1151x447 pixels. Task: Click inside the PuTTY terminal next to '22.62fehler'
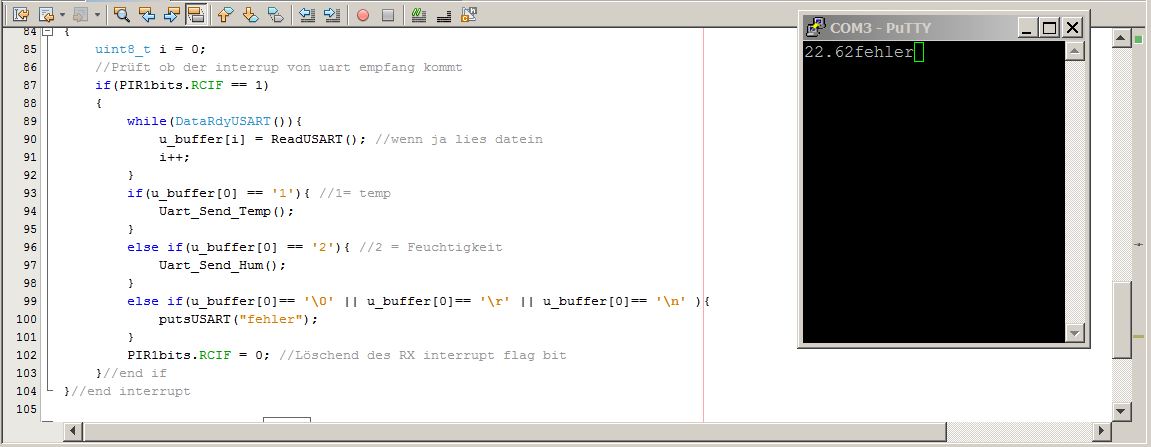point(919,52)
